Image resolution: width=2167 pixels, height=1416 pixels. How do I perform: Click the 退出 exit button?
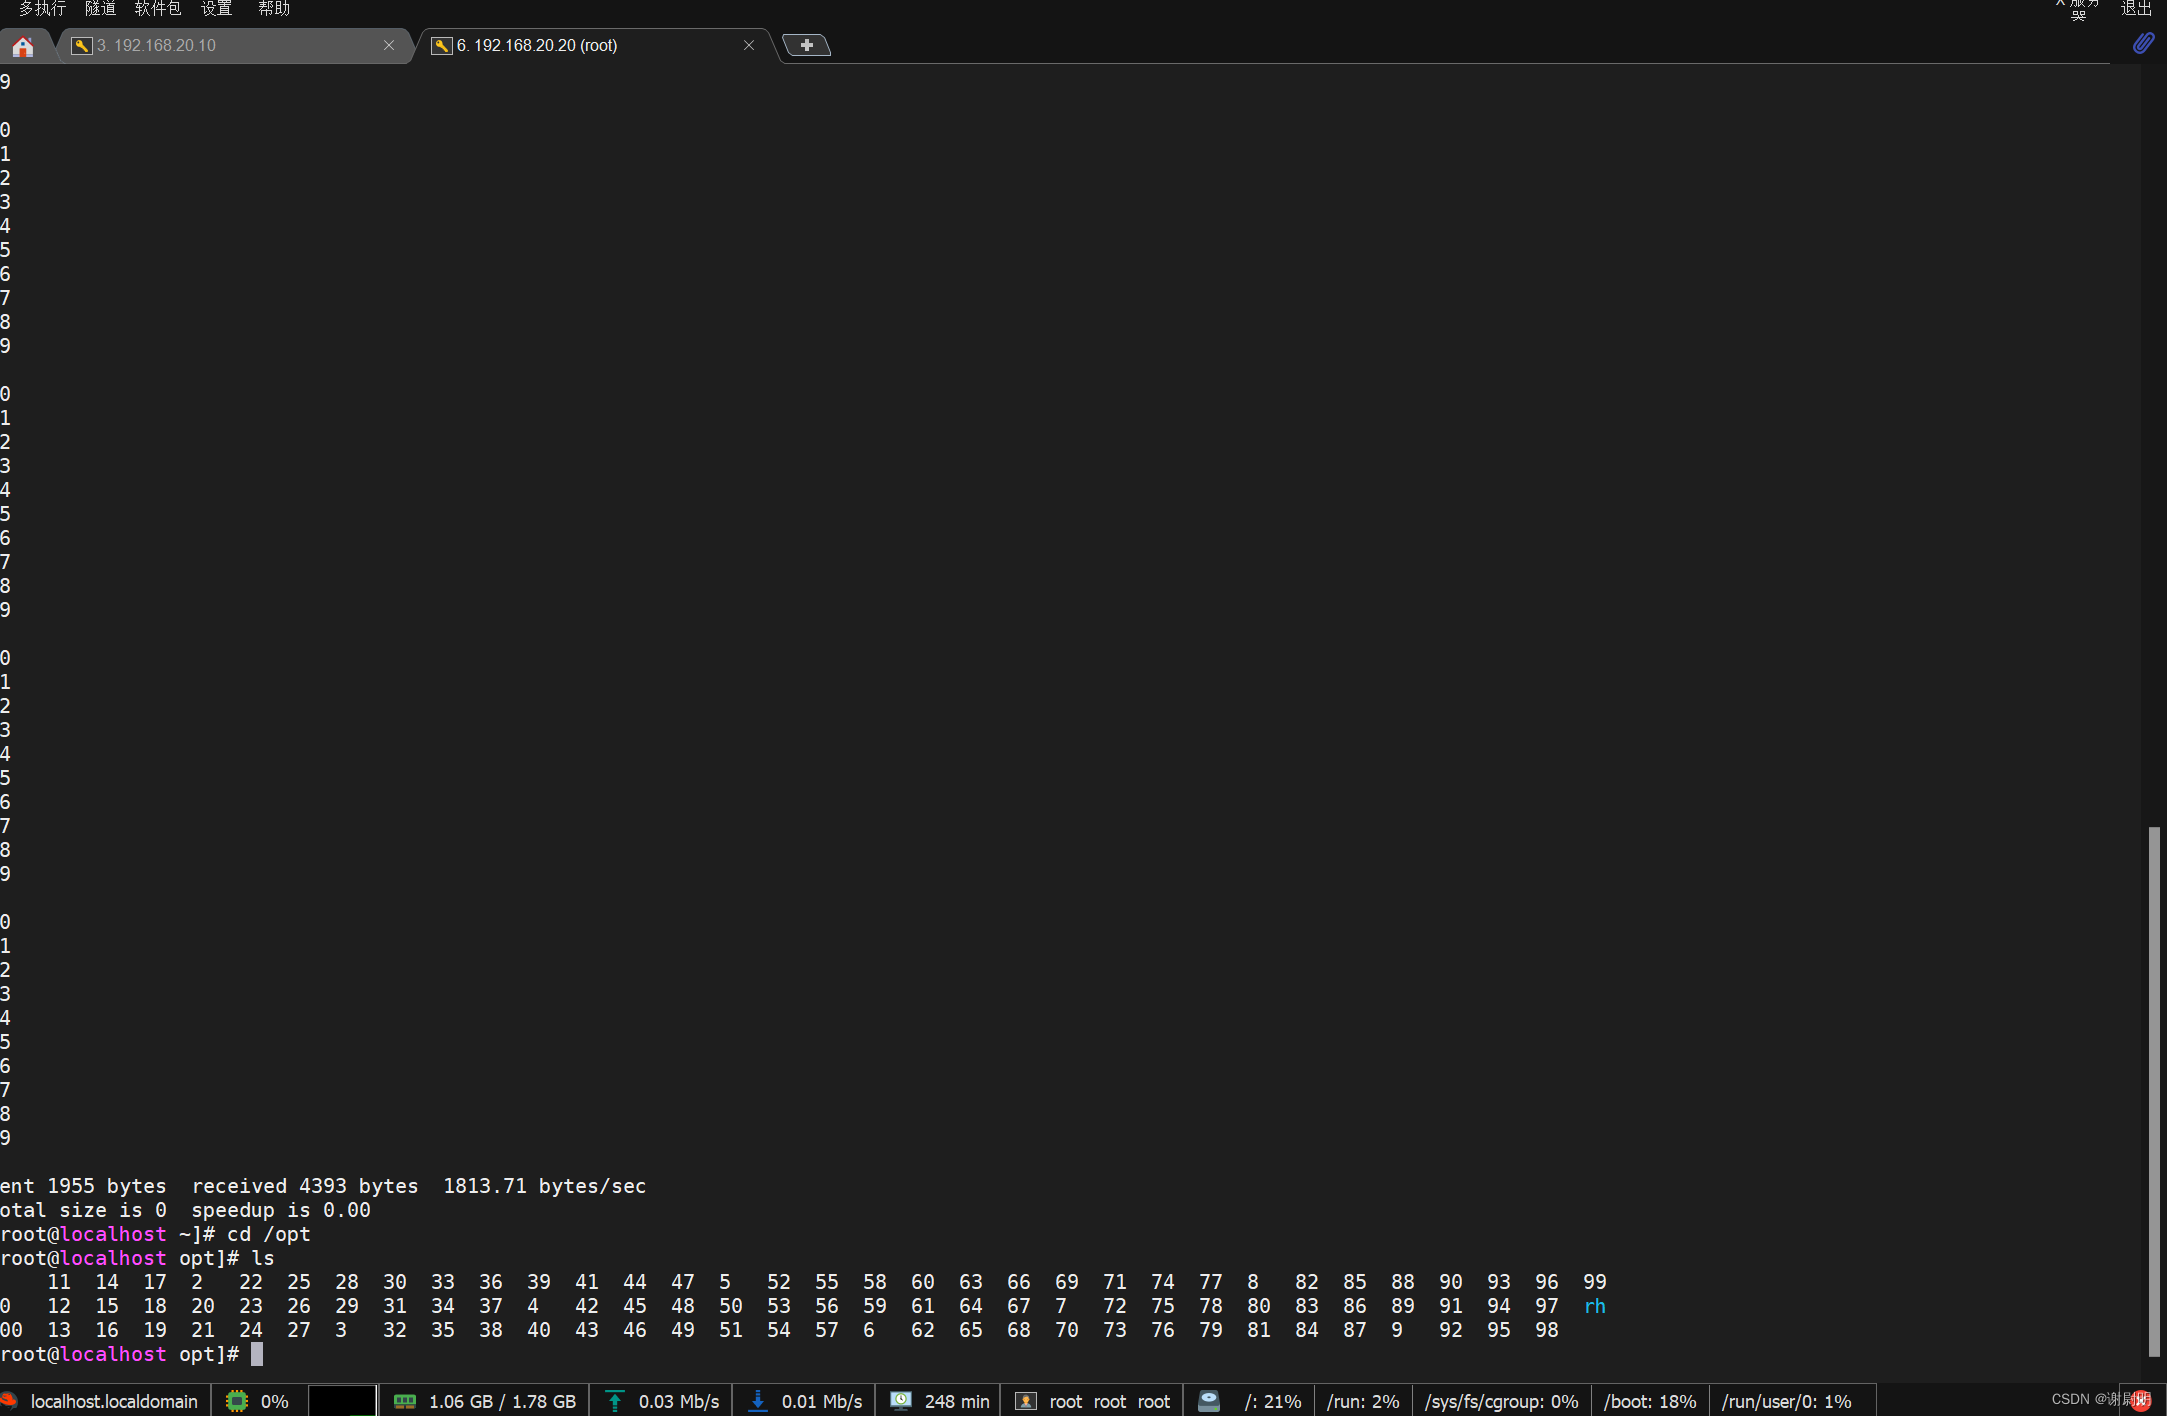point(2136,9)
